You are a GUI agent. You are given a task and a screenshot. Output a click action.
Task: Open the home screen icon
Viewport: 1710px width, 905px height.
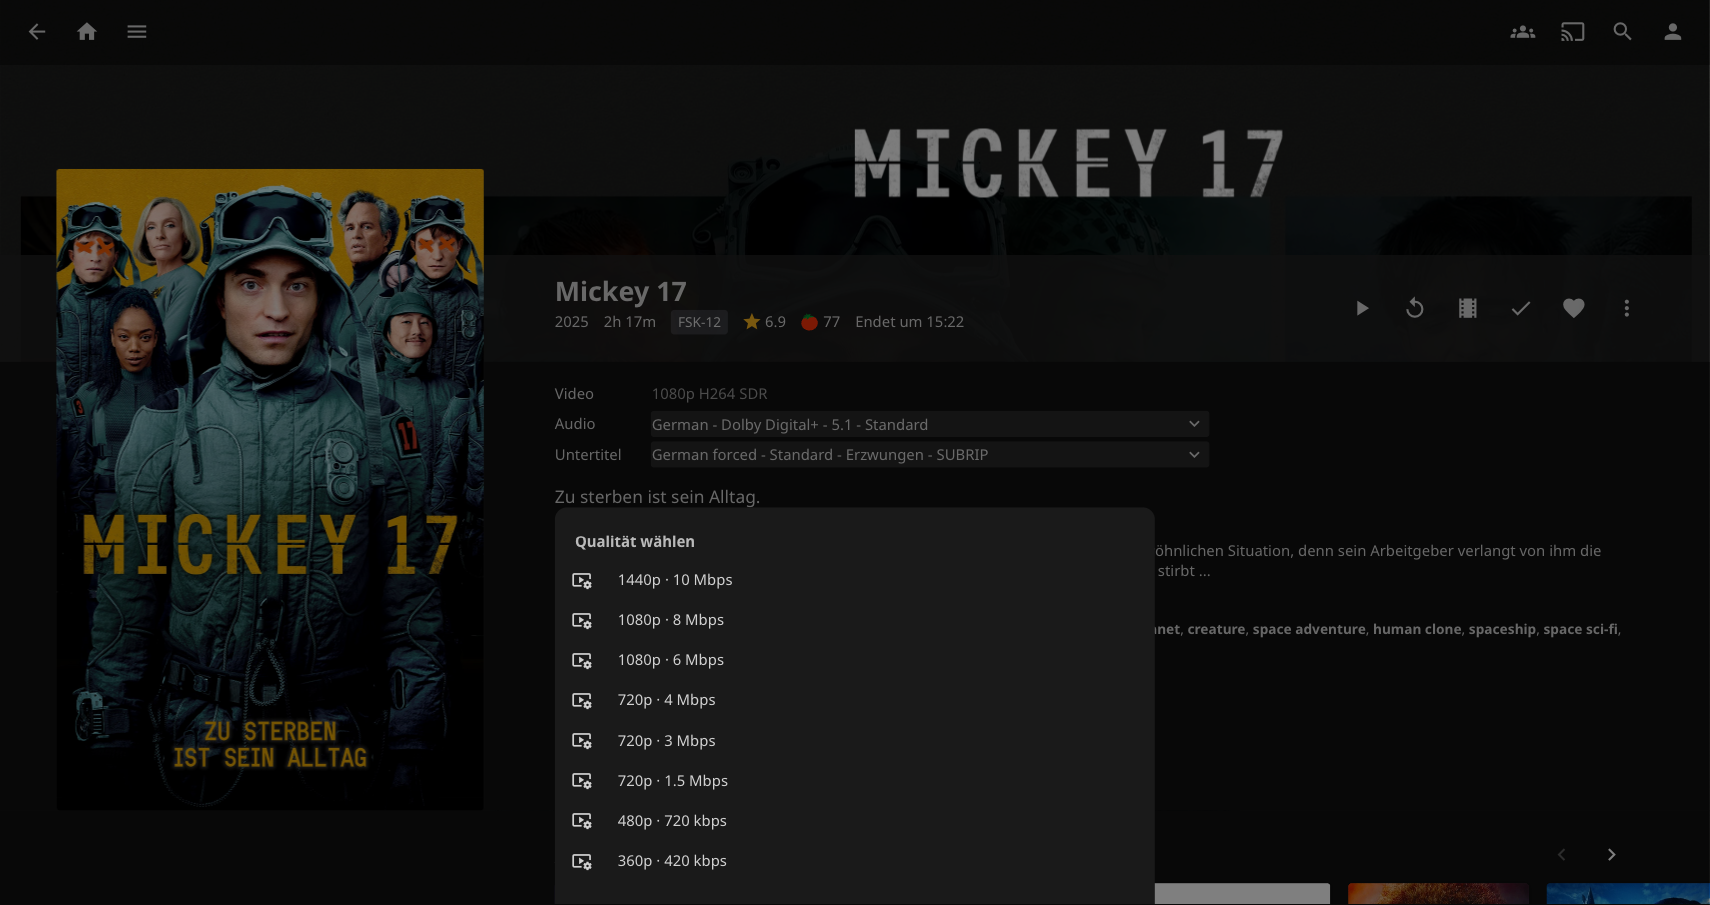pos(87,32)
